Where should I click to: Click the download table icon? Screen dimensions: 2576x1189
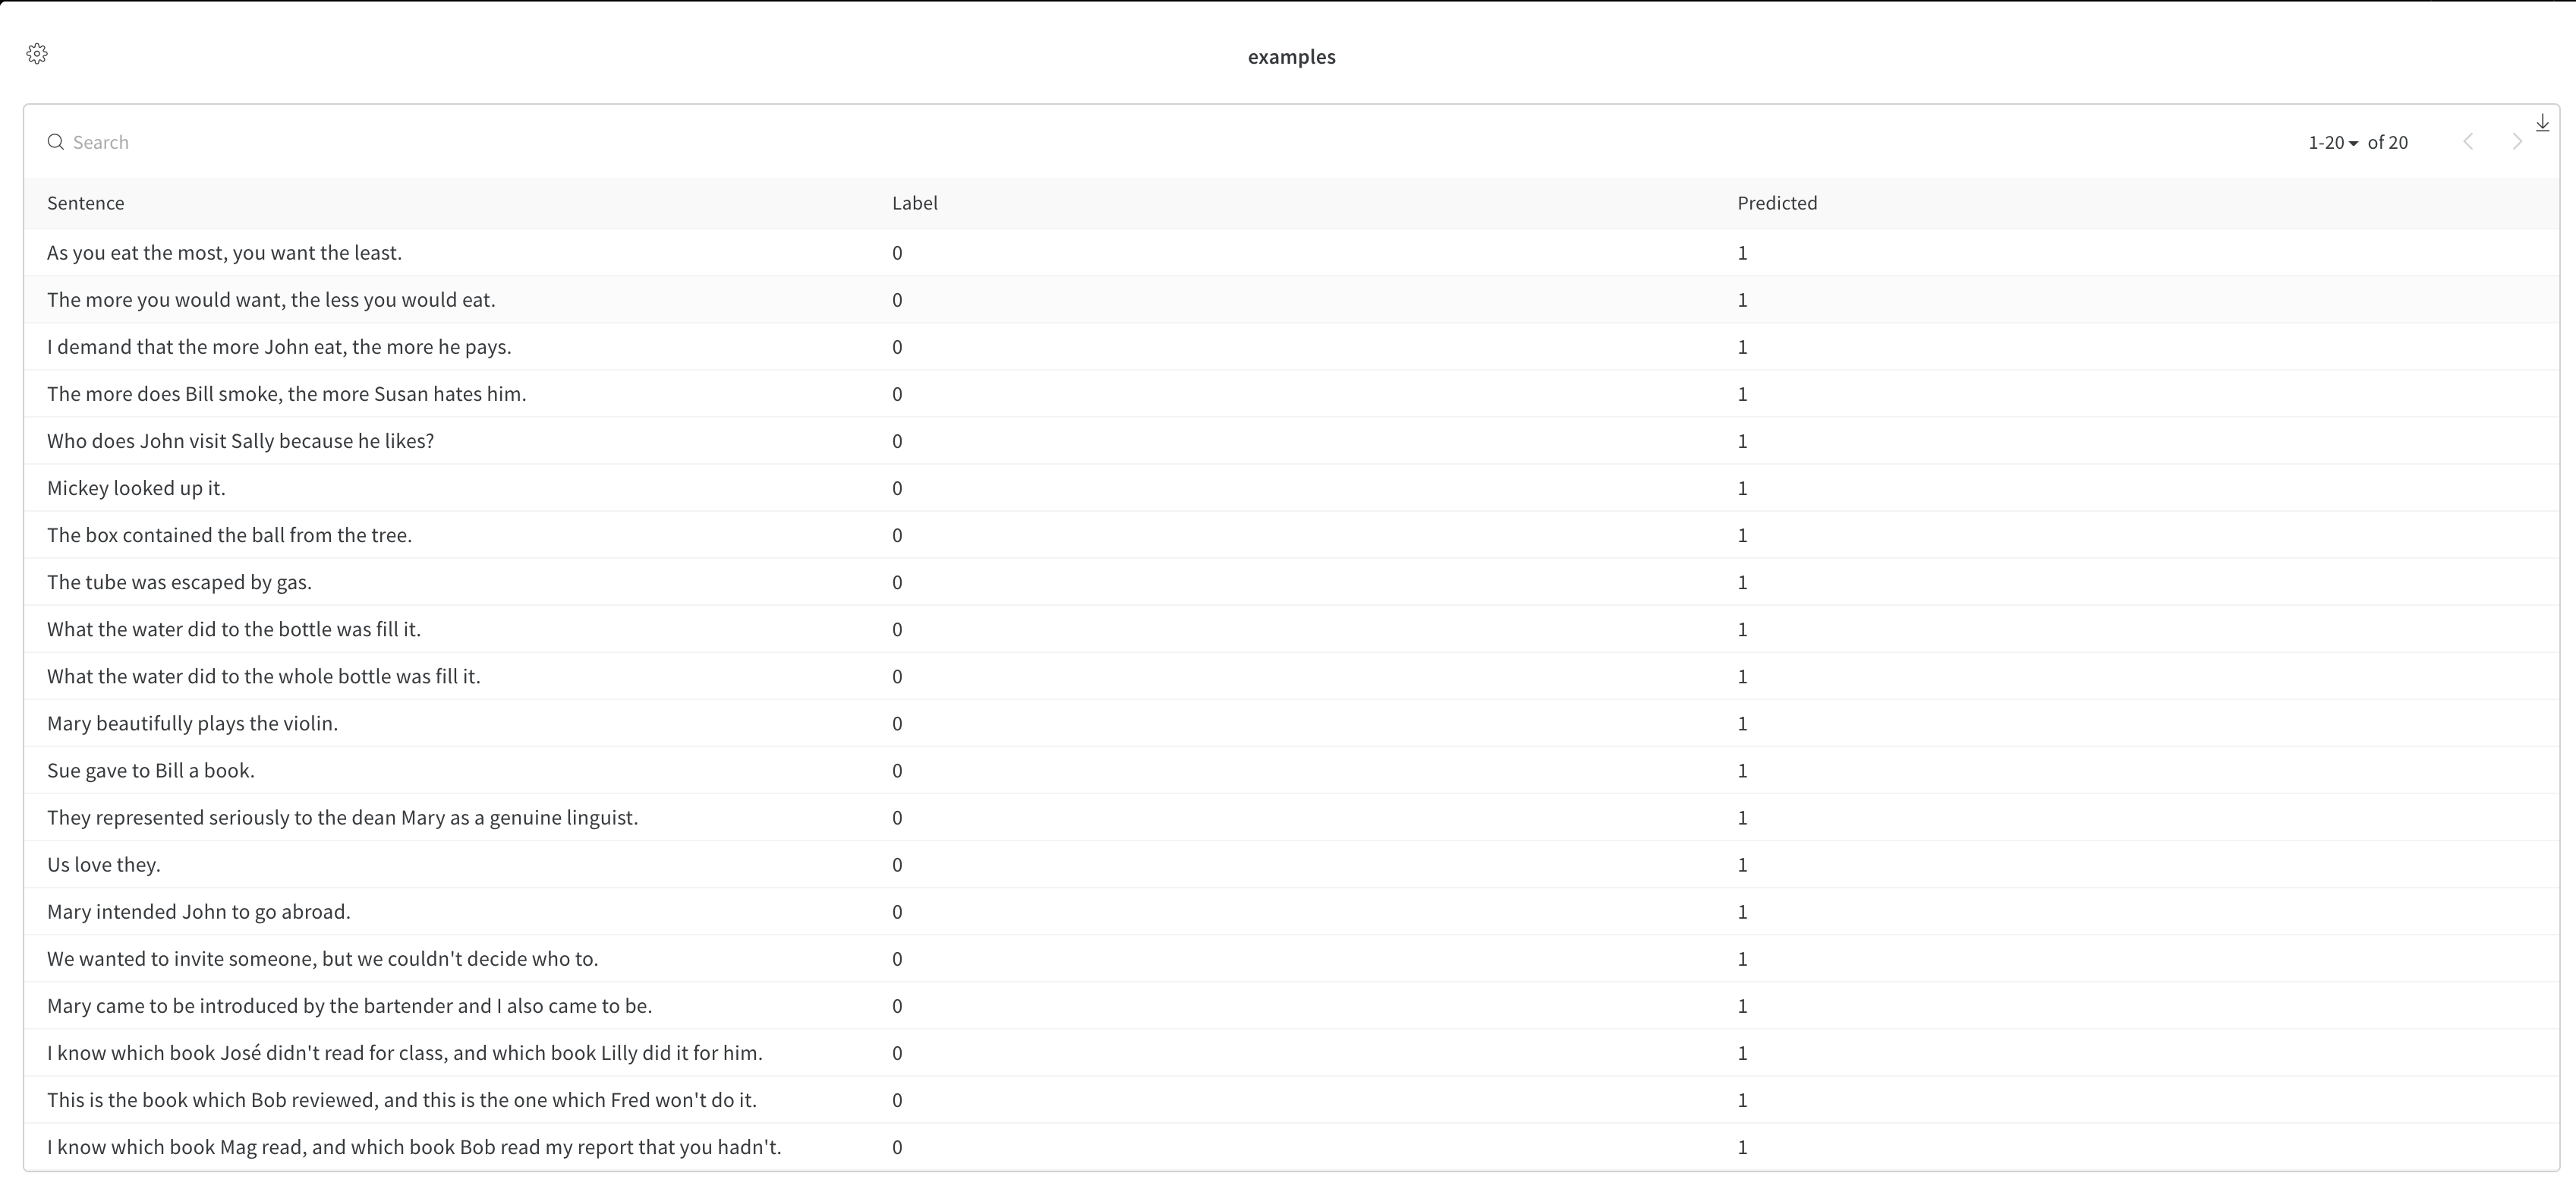pos(2542,123)
